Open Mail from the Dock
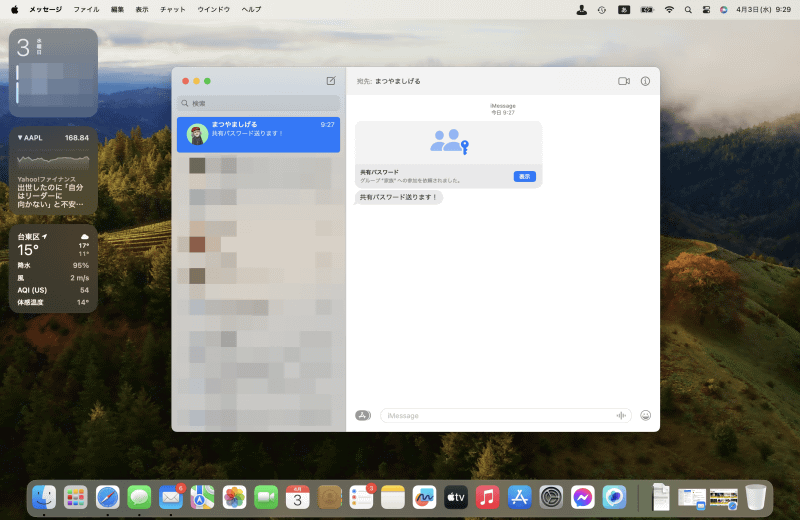800x520 pixels. tap(171, 497)
